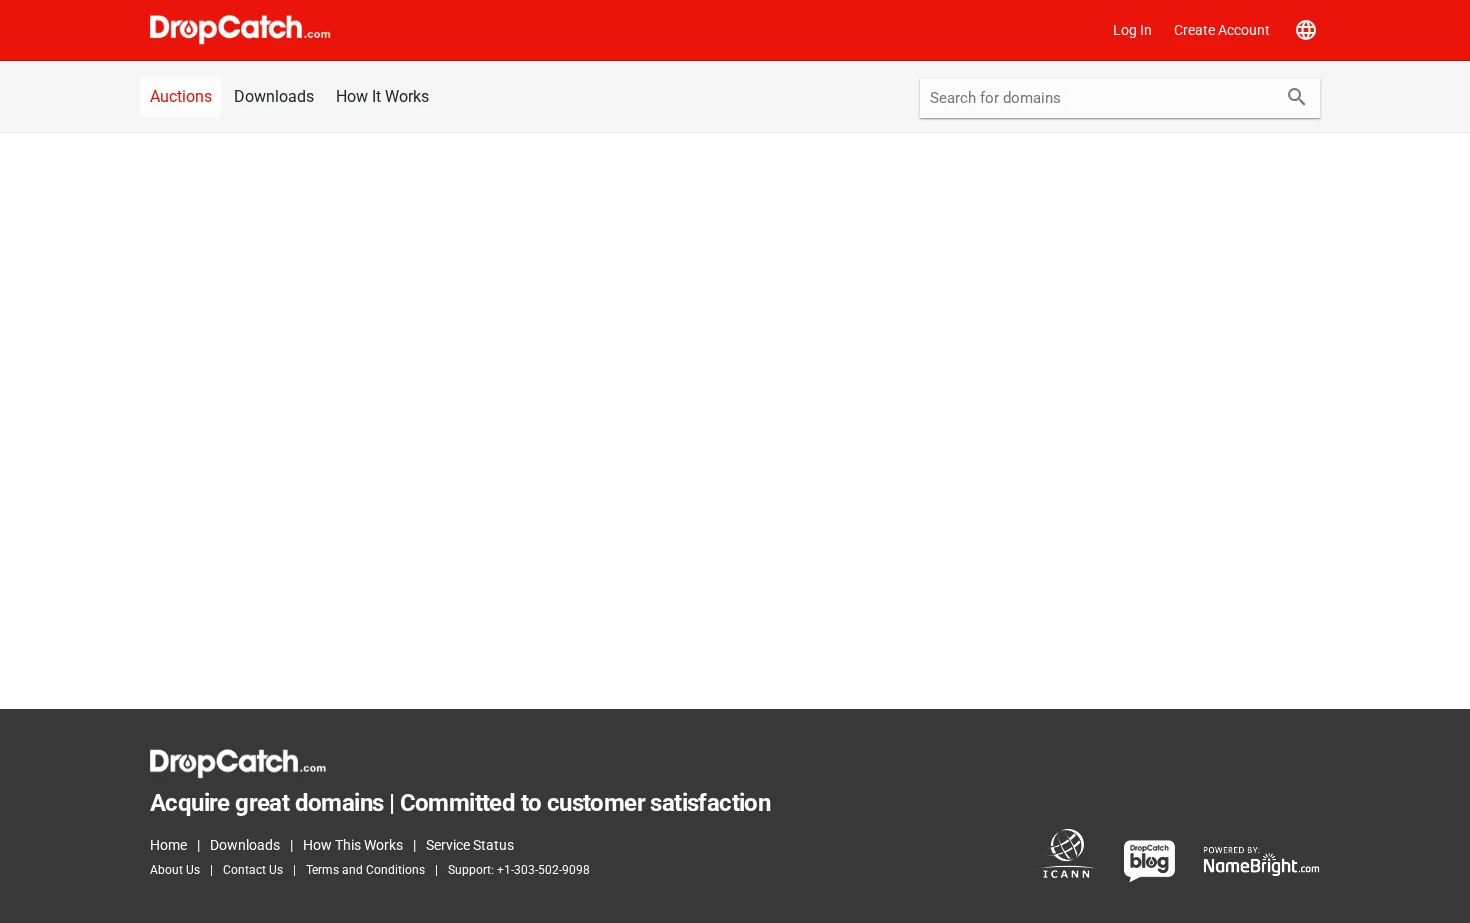Open the How It Works tab
The height and width of the screenshot is (923, 1470).
click(x=382, y=97)
